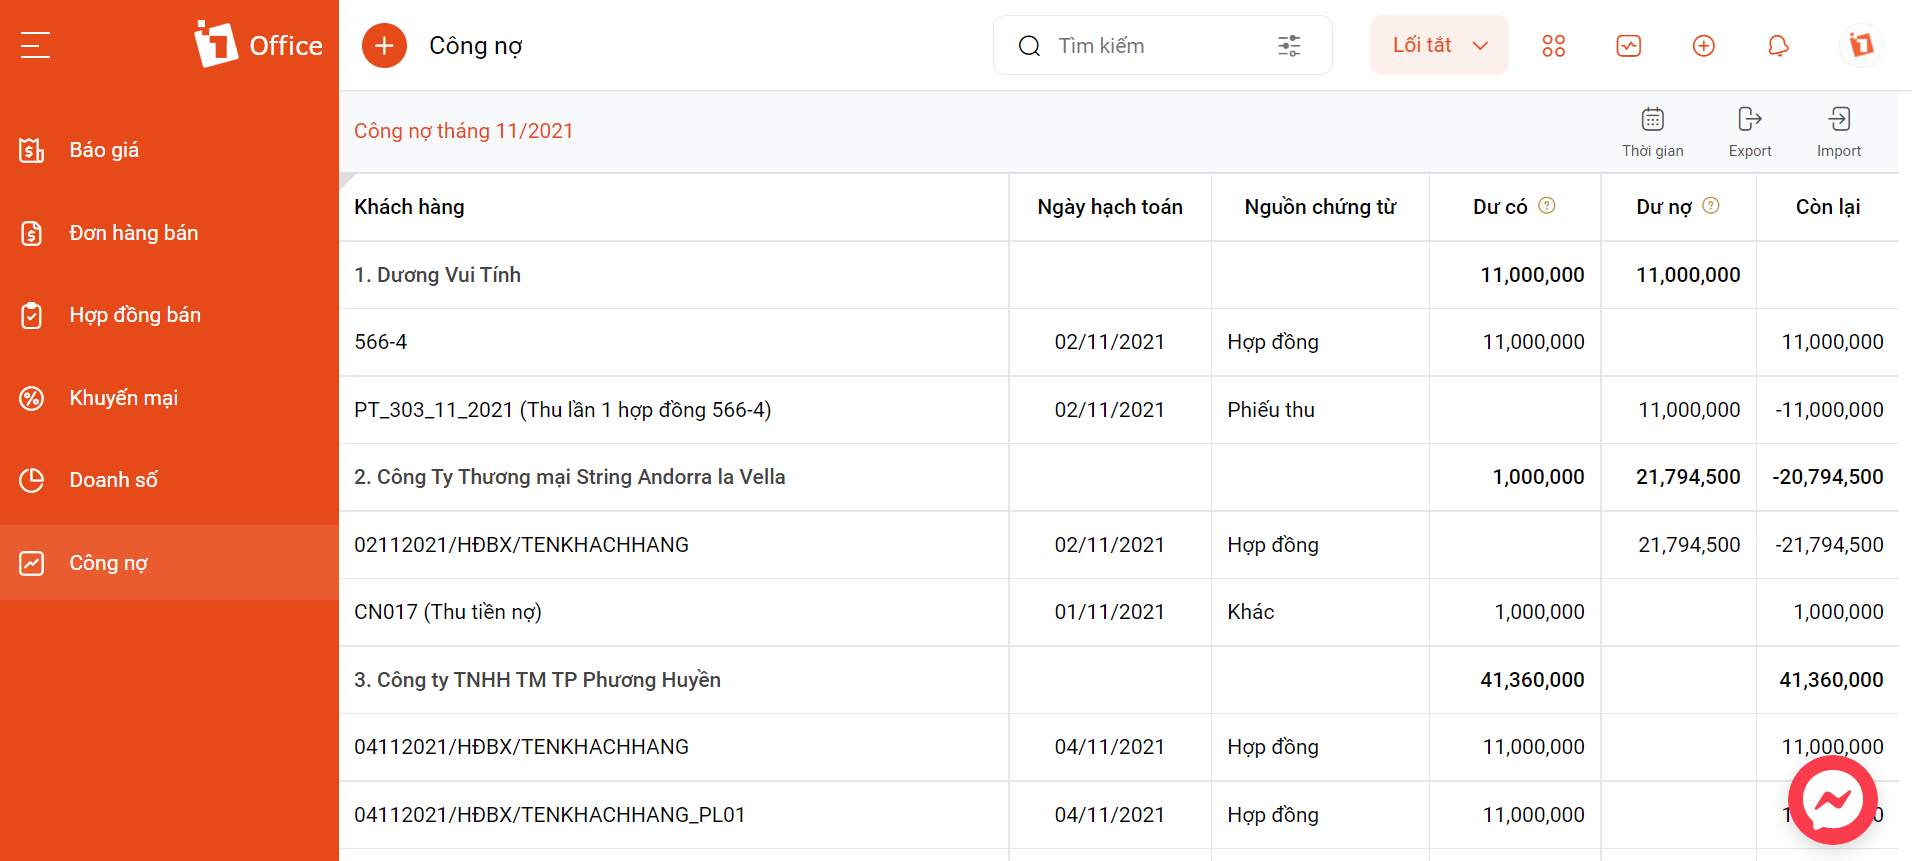Open customer row Dương Vui Tính
This screenshot has width=1912, height=861.
1118,275
